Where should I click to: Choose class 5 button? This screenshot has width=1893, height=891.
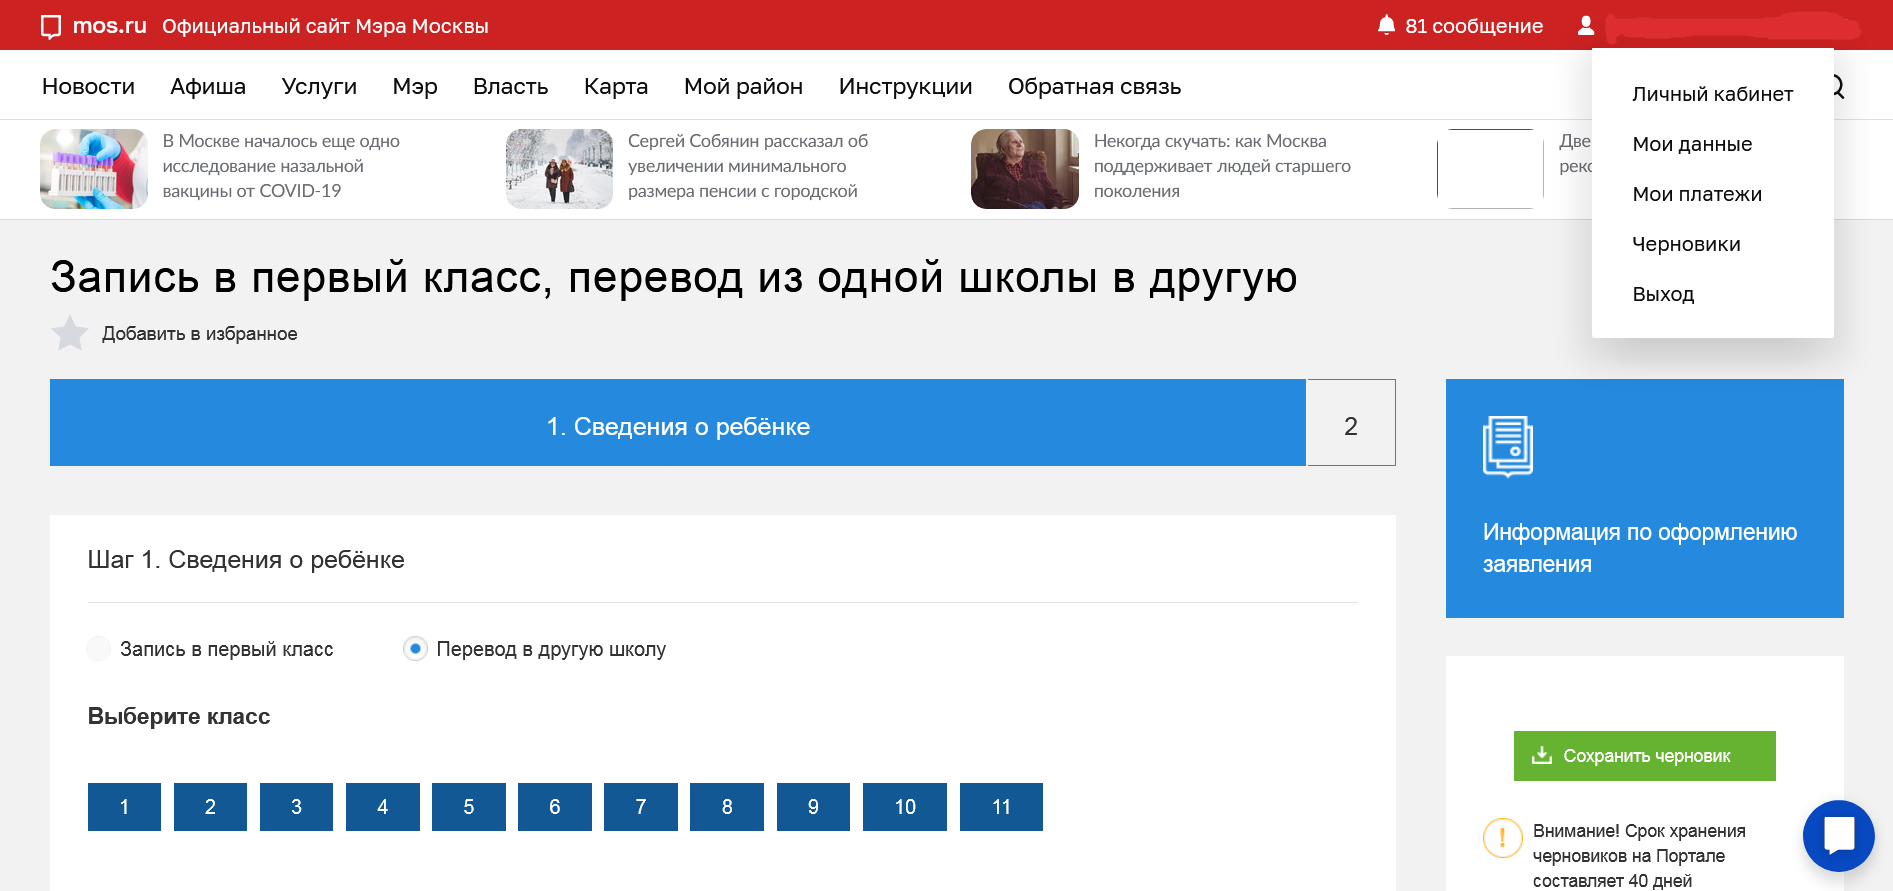pos(469,807)
